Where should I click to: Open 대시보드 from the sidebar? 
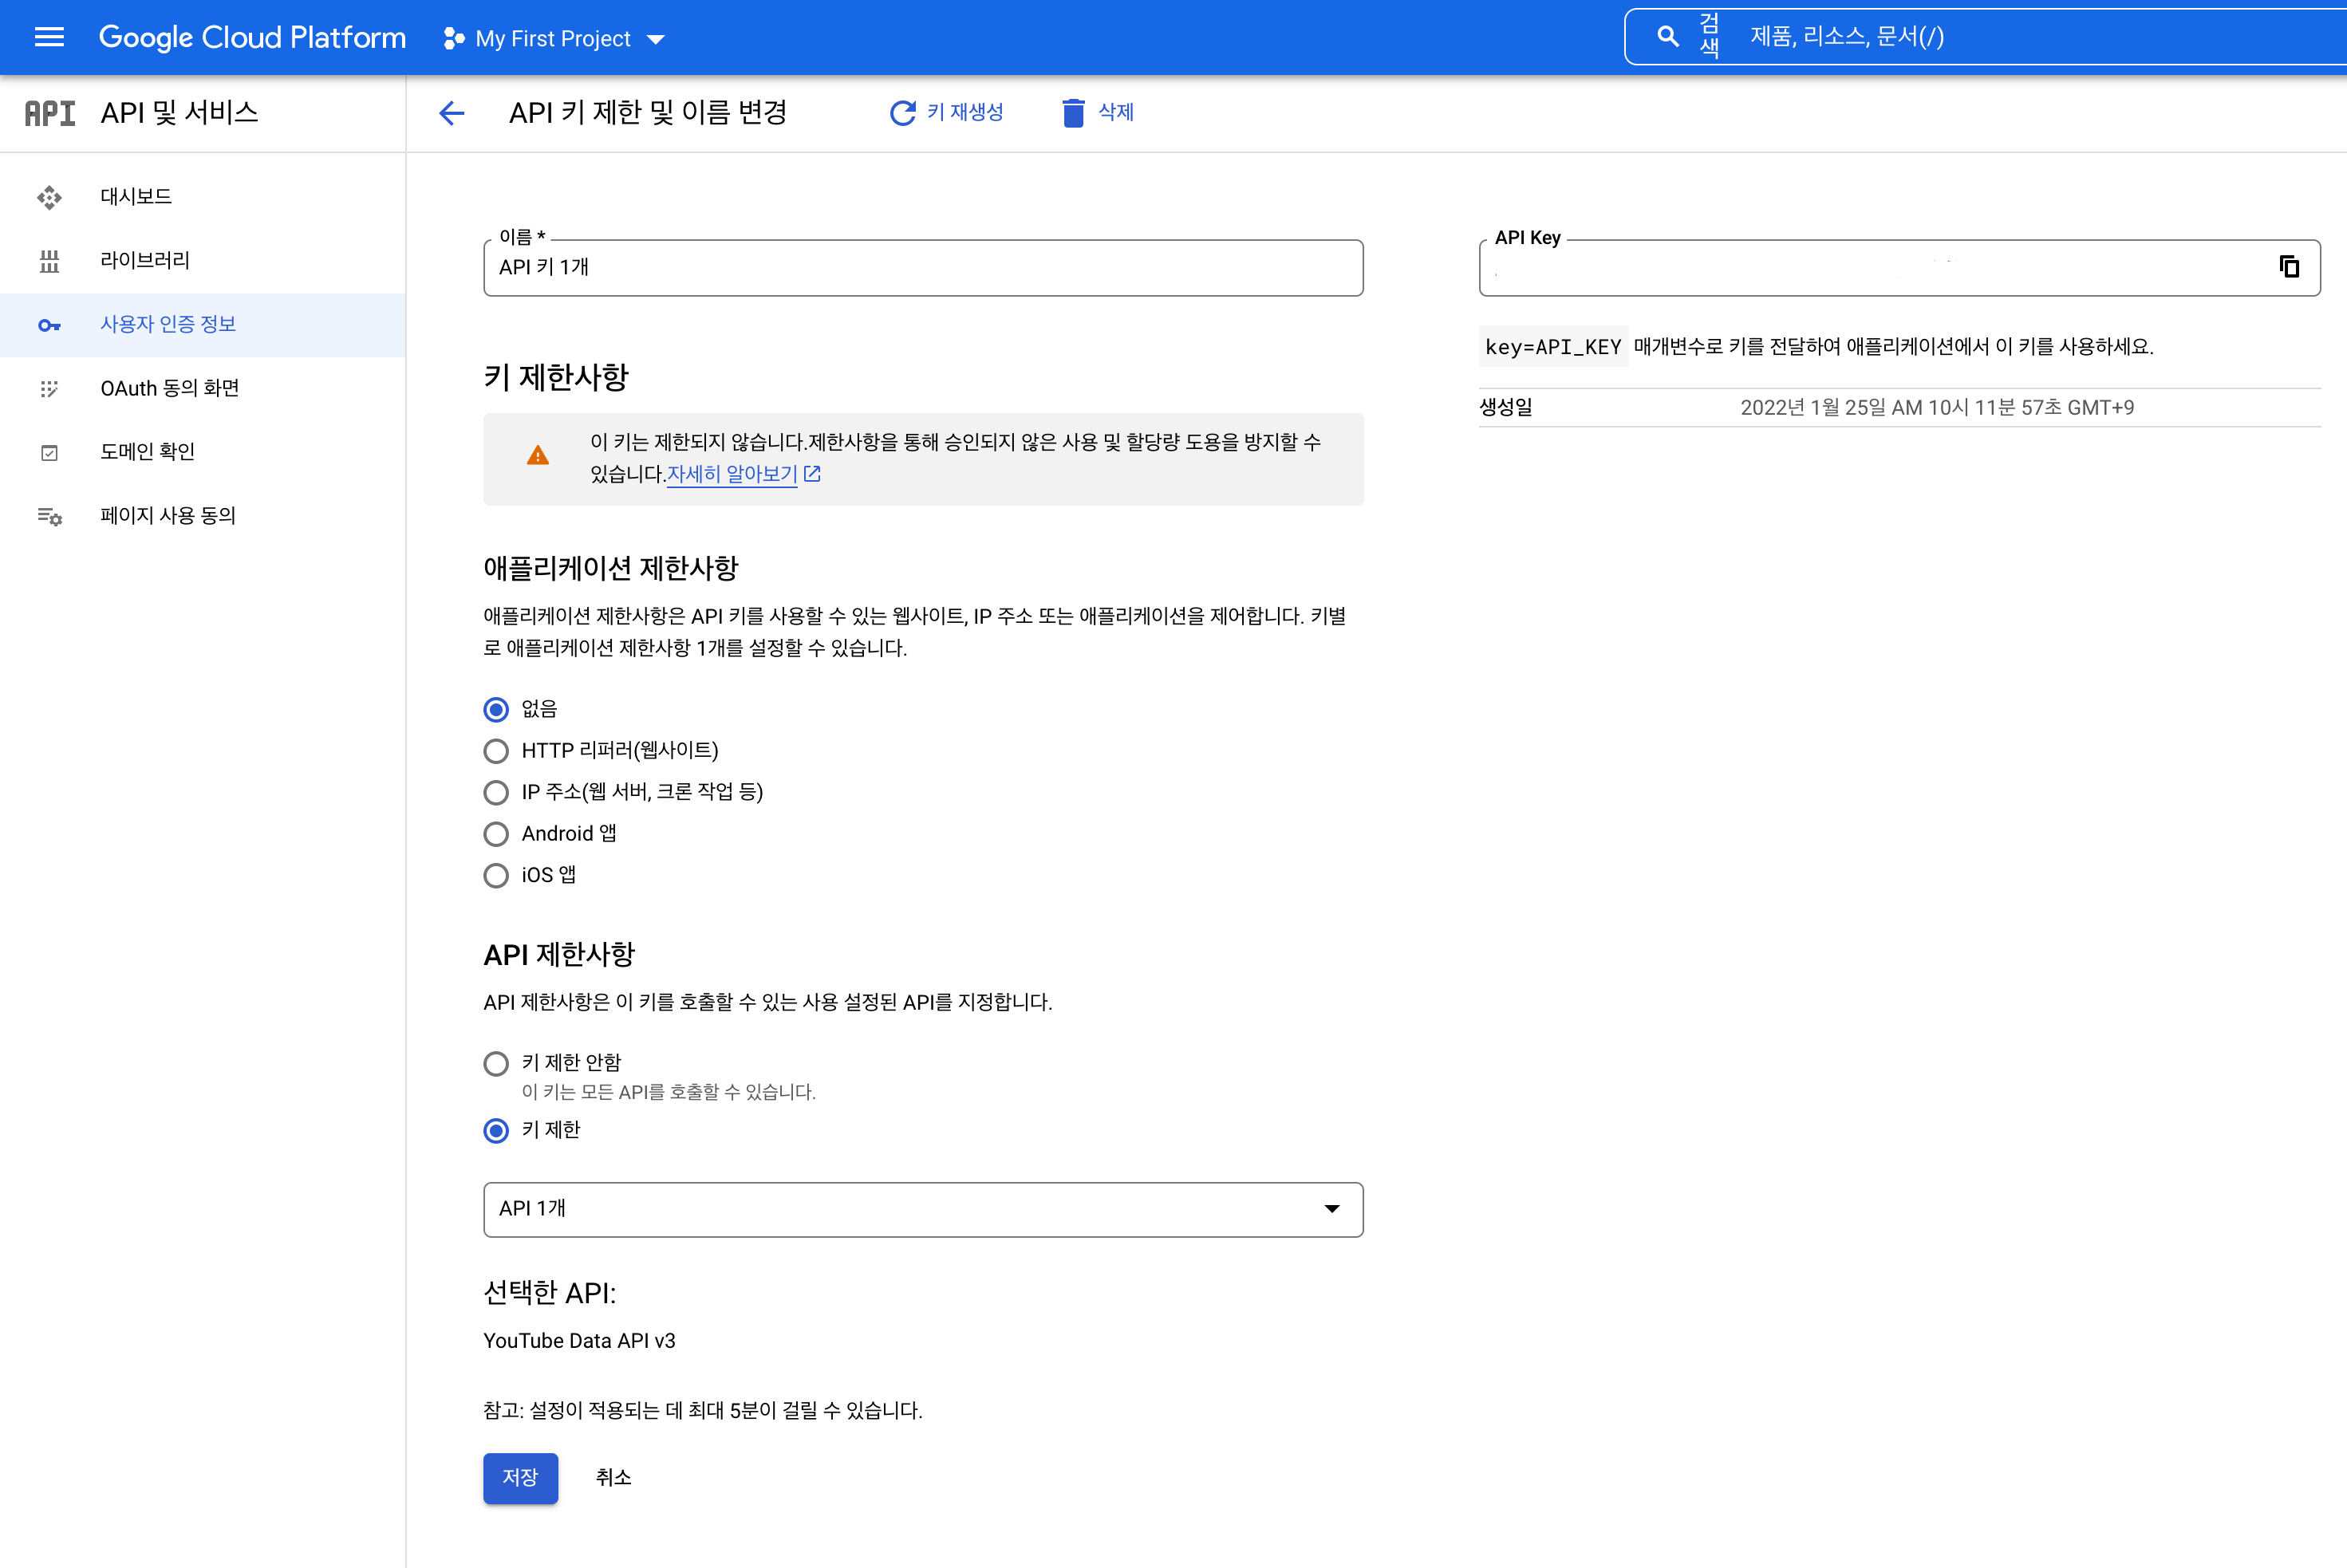(136, 197)
